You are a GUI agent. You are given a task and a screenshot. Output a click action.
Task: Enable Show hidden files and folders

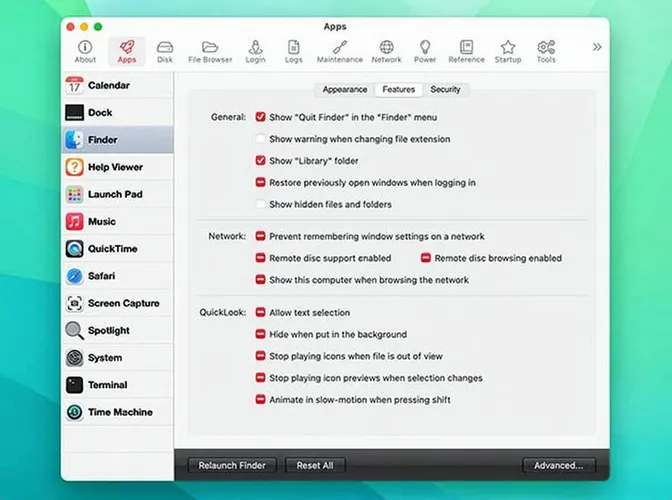coord(260,204)
